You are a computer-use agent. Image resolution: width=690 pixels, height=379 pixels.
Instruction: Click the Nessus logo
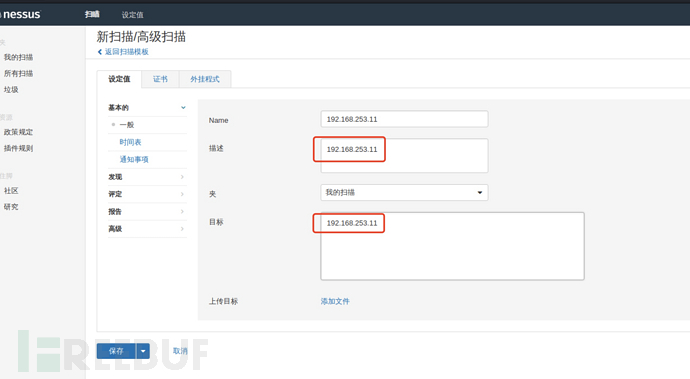pos(21,15)
